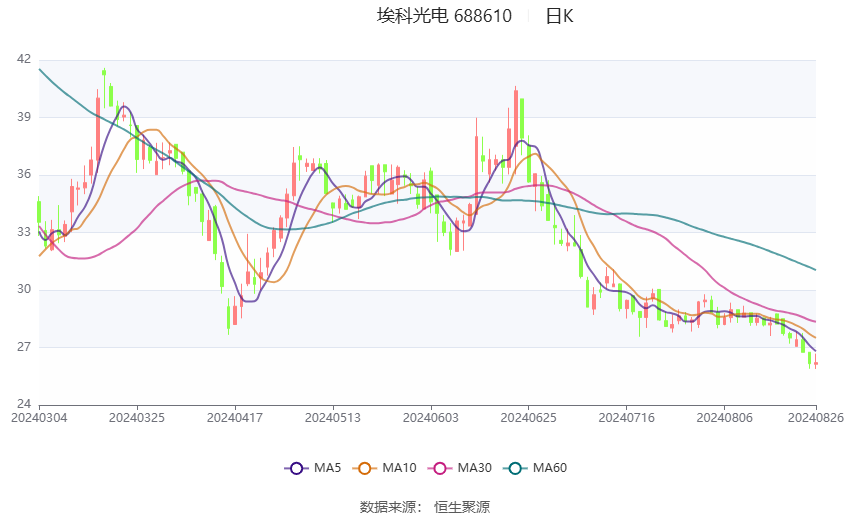Screen dimensions: 850x517
Task: Click the 20240603 date axis label
Action: (430, 418)
